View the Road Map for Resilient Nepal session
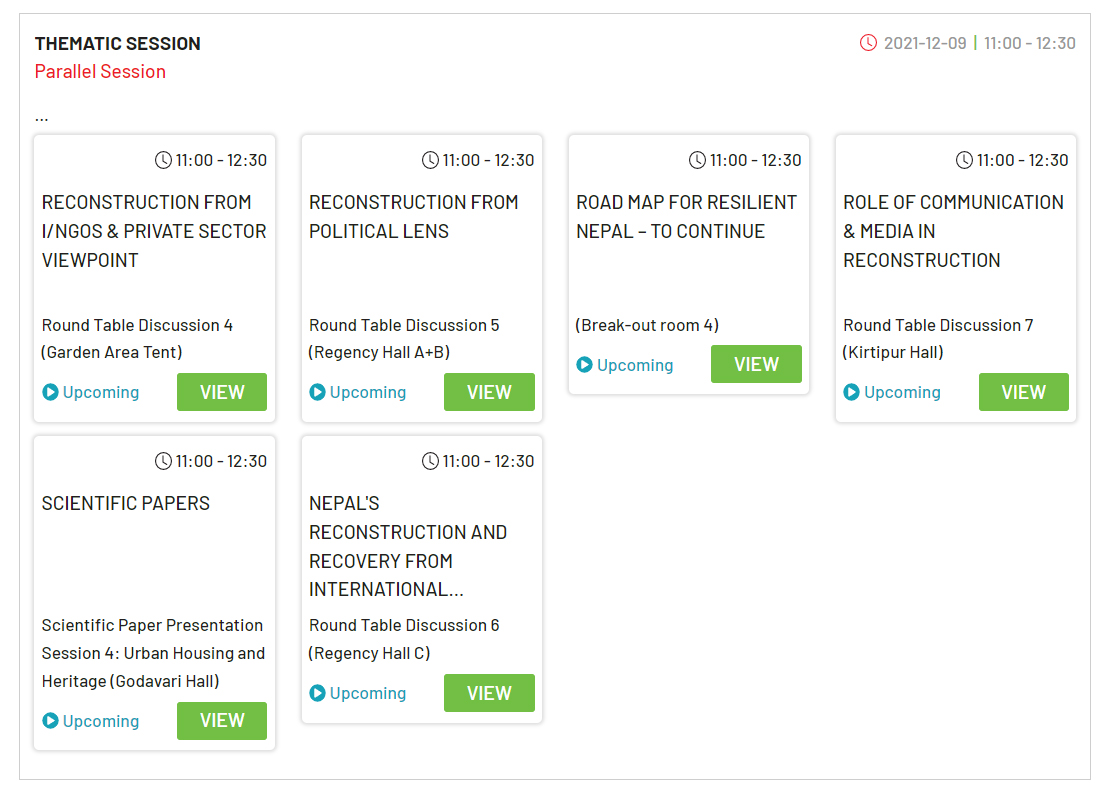 coord(756,364)
